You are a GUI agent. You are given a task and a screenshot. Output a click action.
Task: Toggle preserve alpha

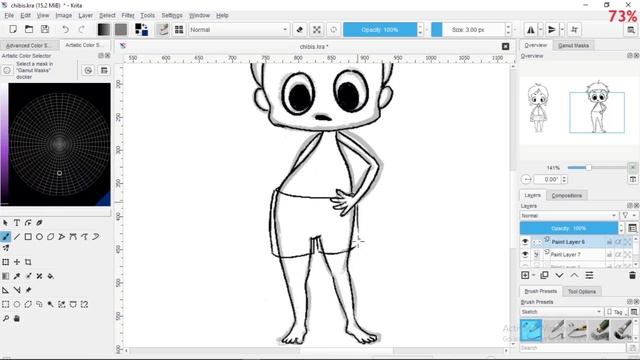(317, 29)
